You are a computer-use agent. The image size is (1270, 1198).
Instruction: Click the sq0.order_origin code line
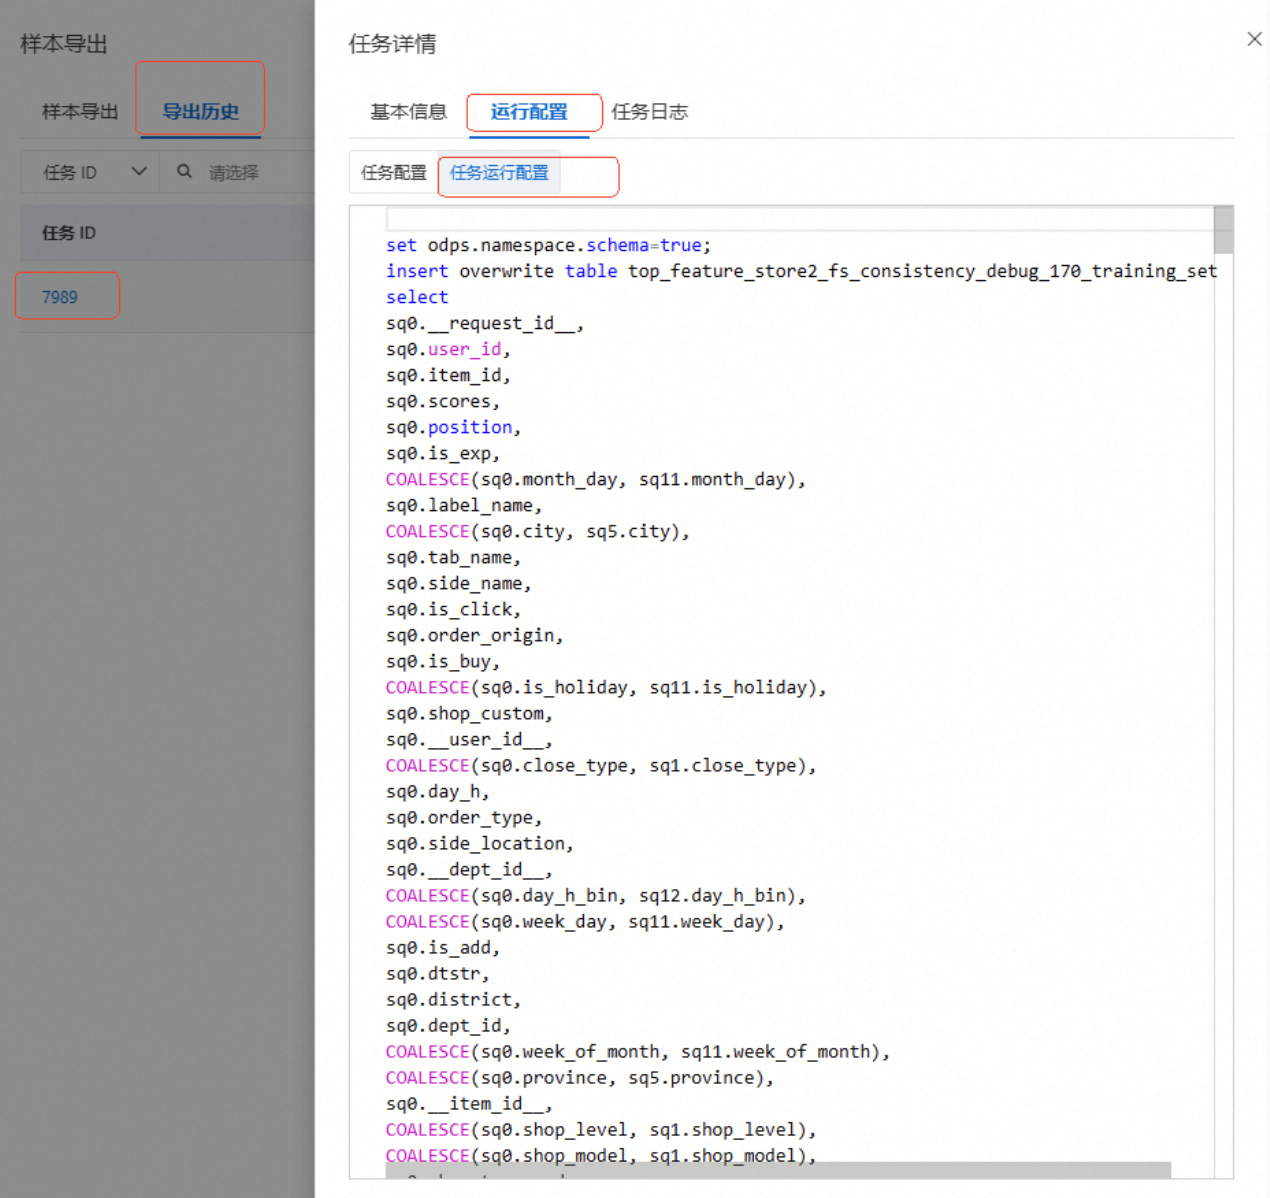[x=474, y=635]
